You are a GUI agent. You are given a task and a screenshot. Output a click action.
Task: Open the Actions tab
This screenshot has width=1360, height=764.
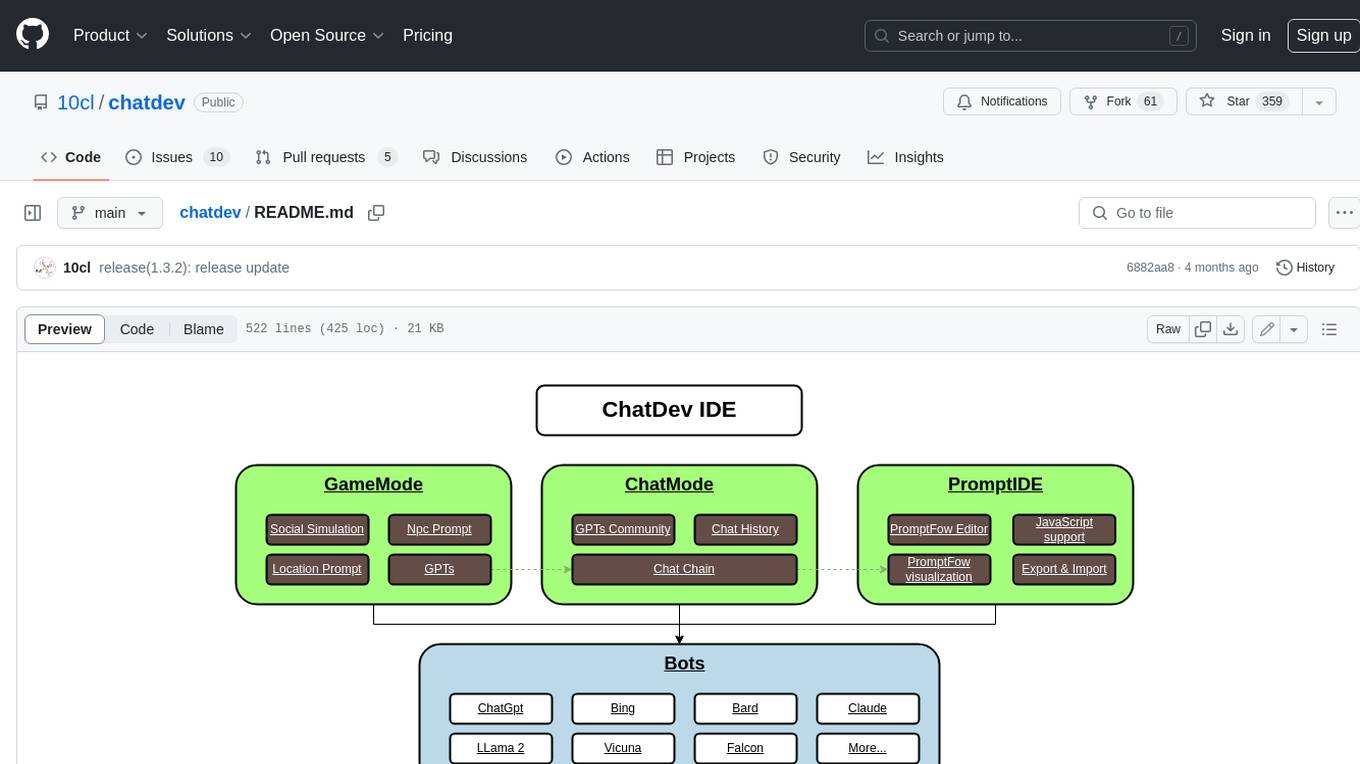pos(592,157)
